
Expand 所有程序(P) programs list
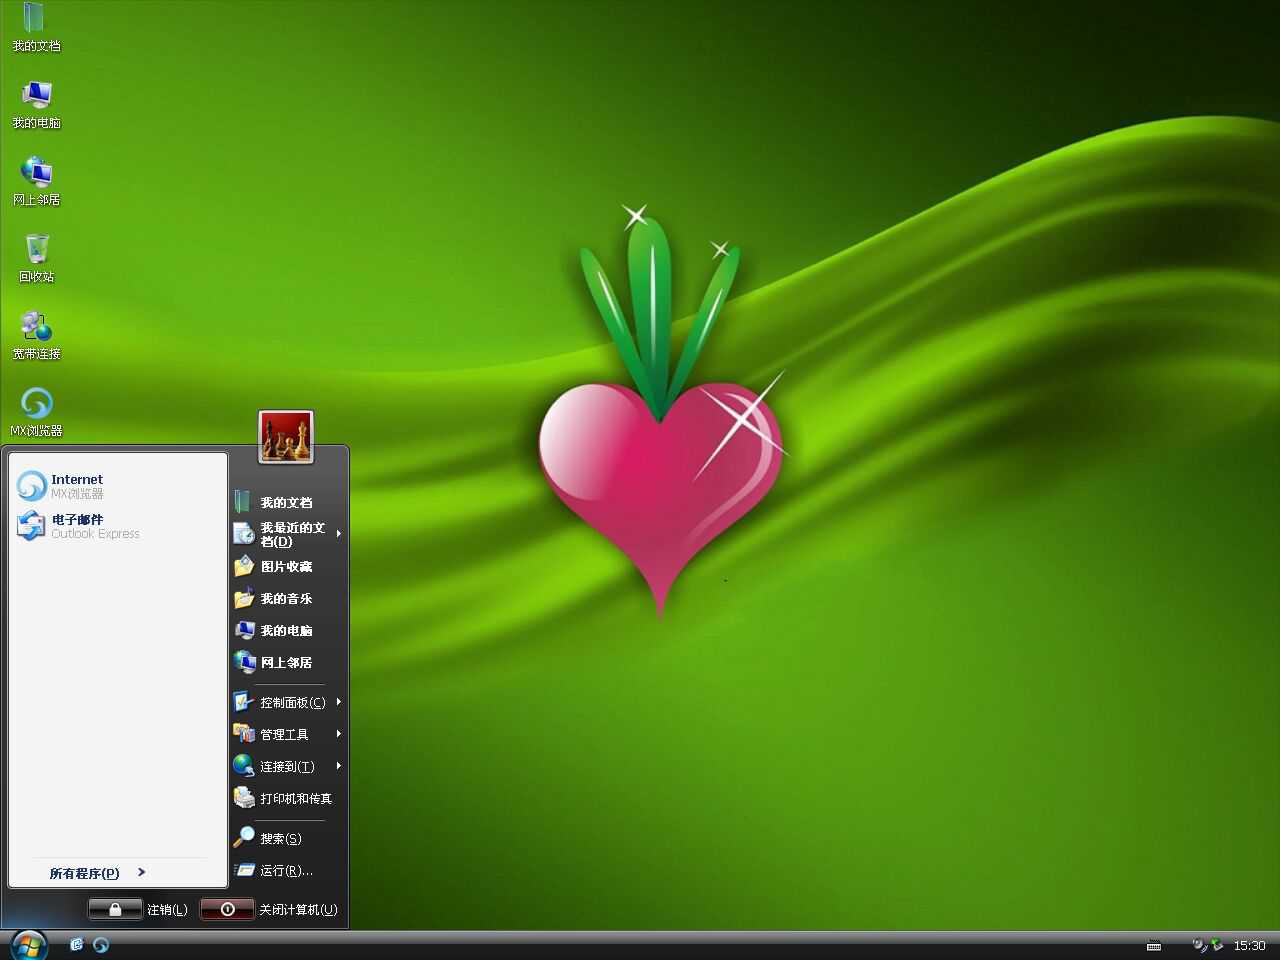click(x=97, y=873)
